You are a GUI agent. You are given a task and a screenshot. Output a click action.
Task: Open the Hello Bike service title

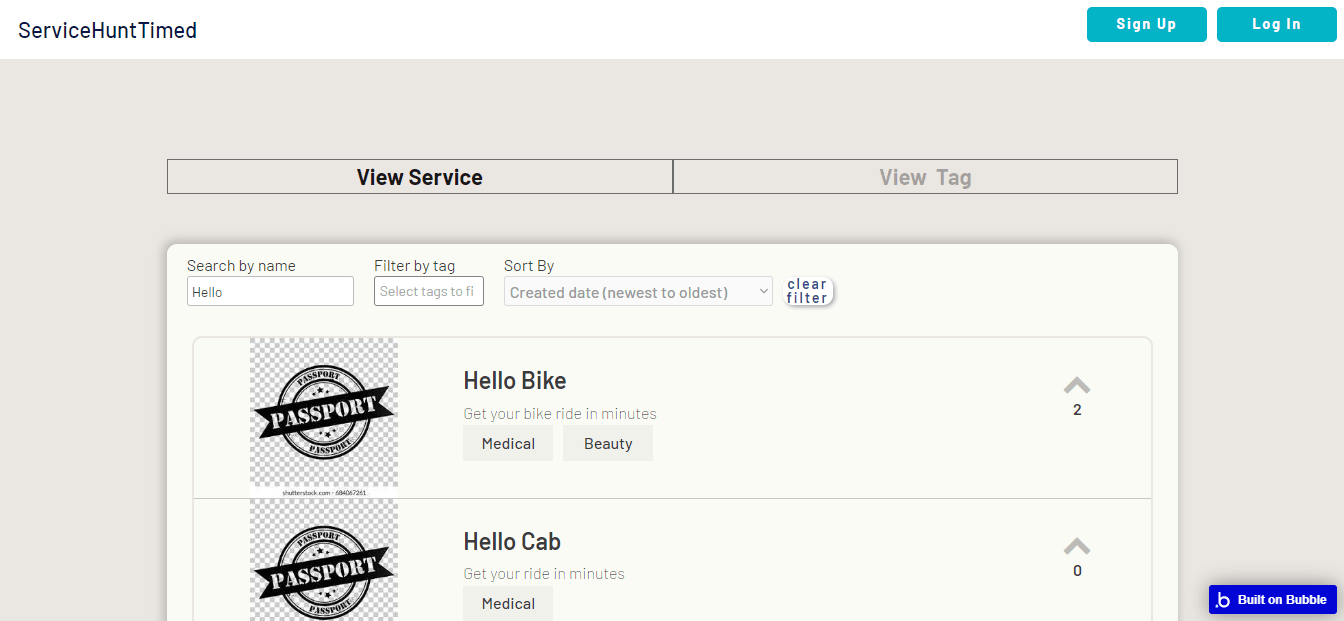pyautogui.click(x=514, y=381)
